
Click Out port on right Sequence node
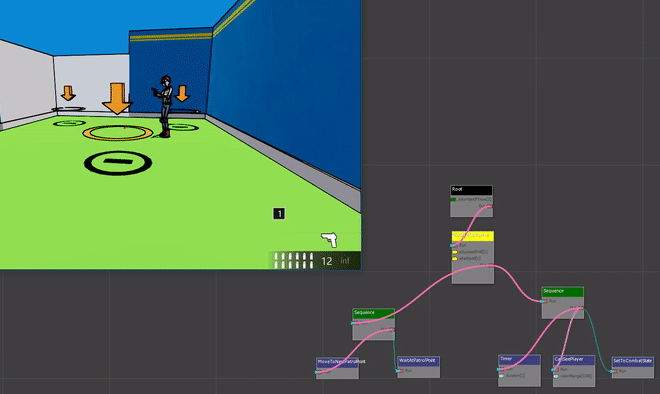coord(580,308)
